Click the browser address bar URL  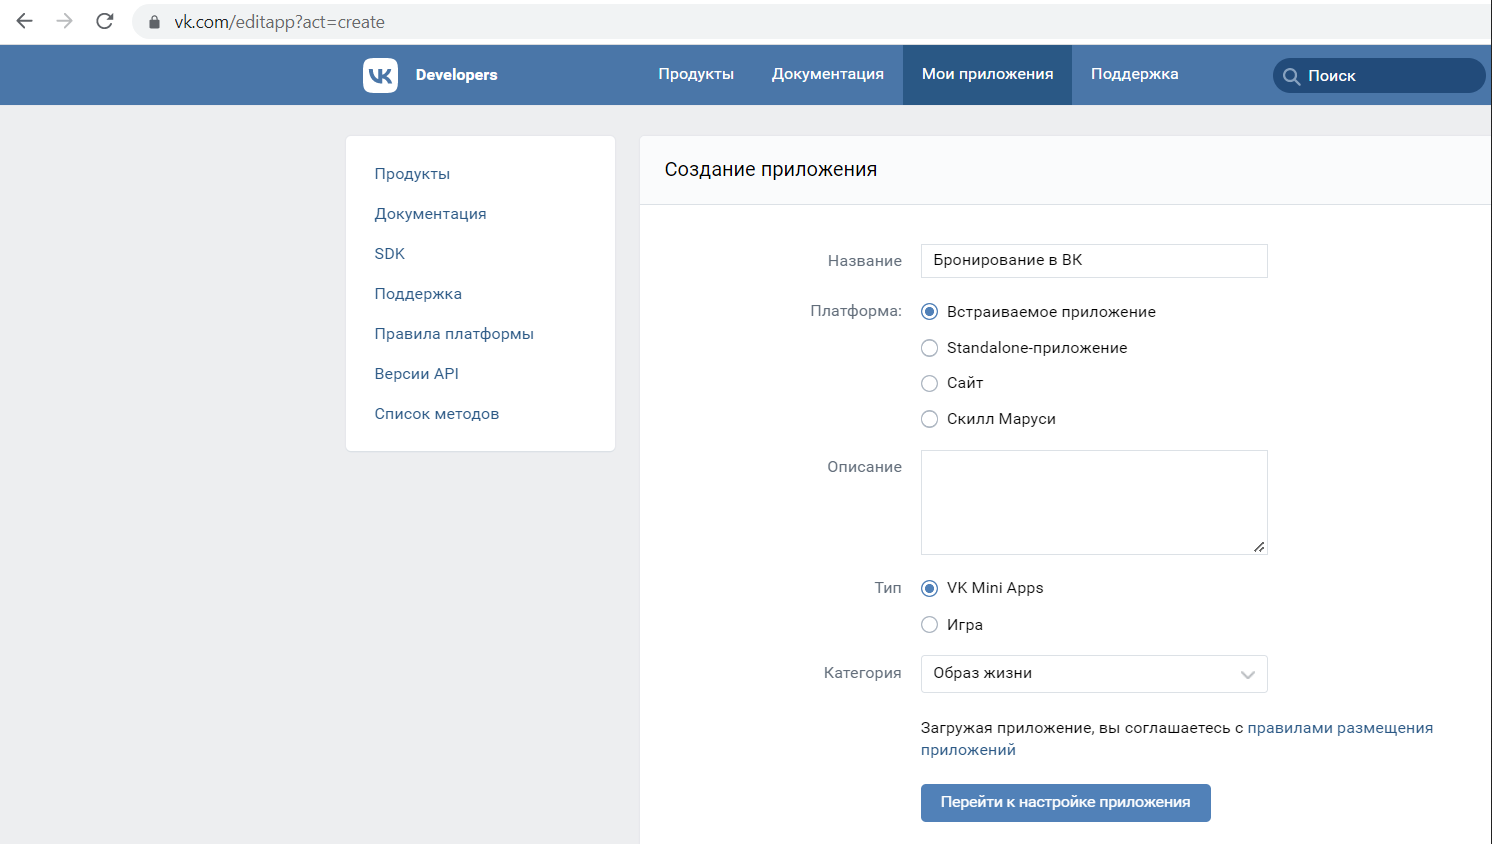(x=279, y=22)
